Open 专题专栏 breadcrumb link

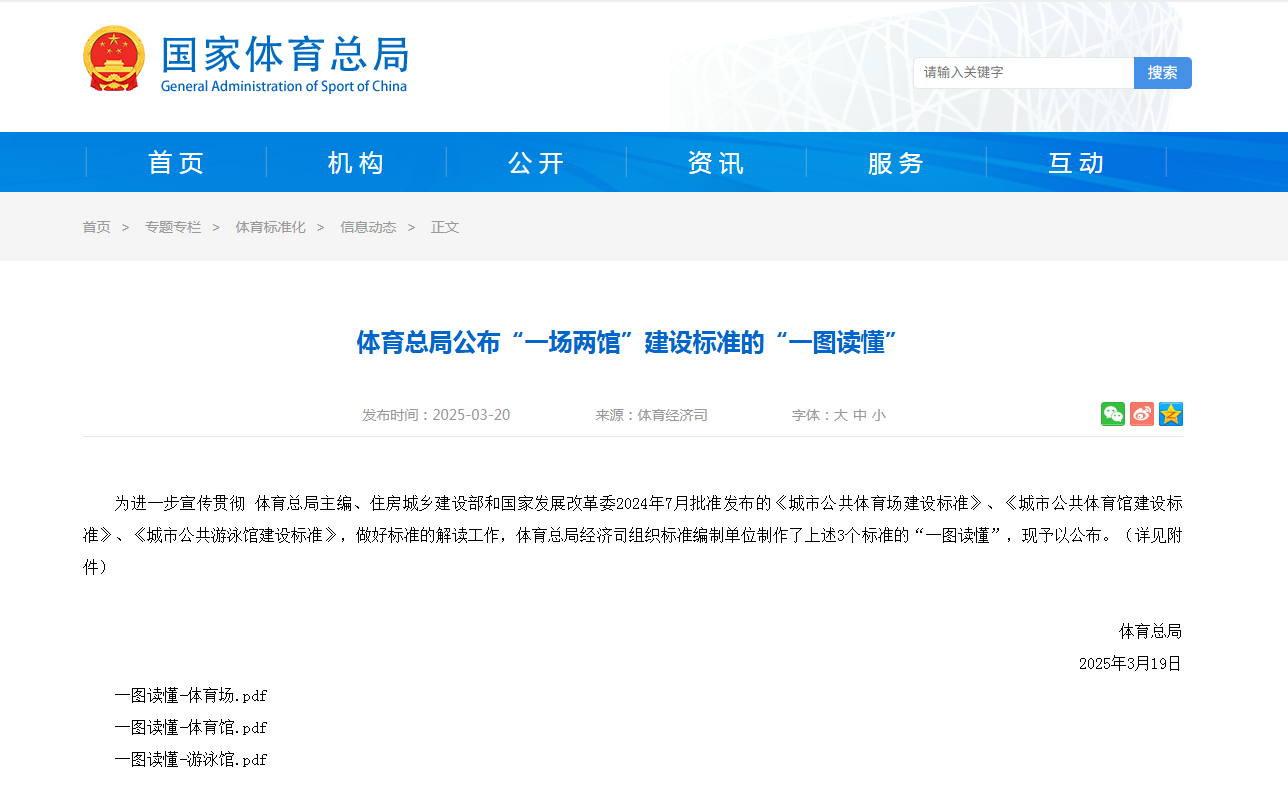(x=173, y=227)
